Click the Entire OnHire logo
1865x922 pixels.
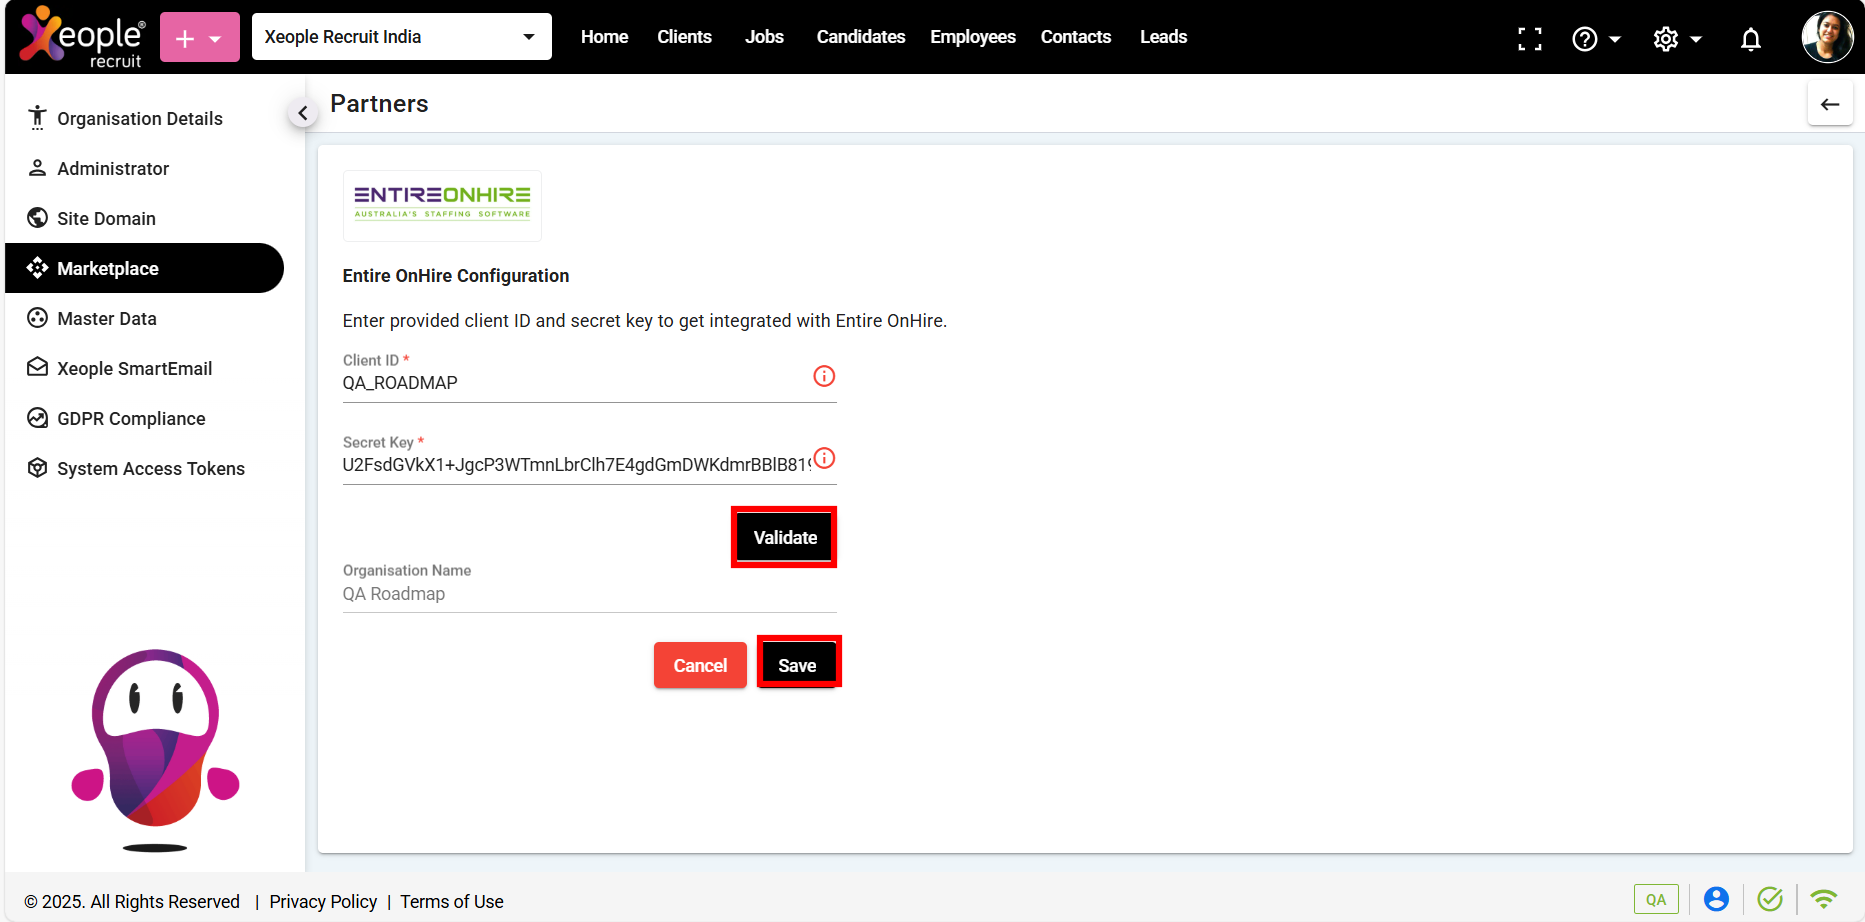pyautogui.click(x=442, y=205)
